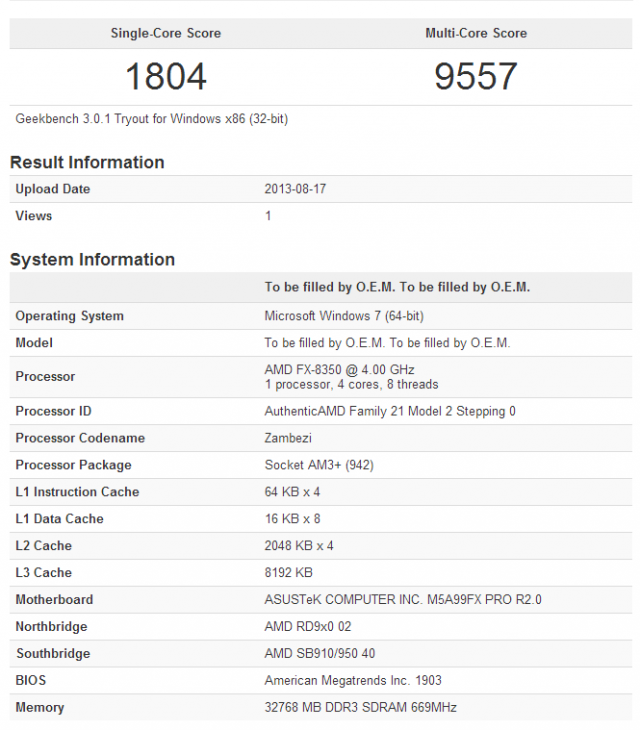Click the Multi-Core Score heading
This screenshot has width=640, height=731.
pos(476,33)
